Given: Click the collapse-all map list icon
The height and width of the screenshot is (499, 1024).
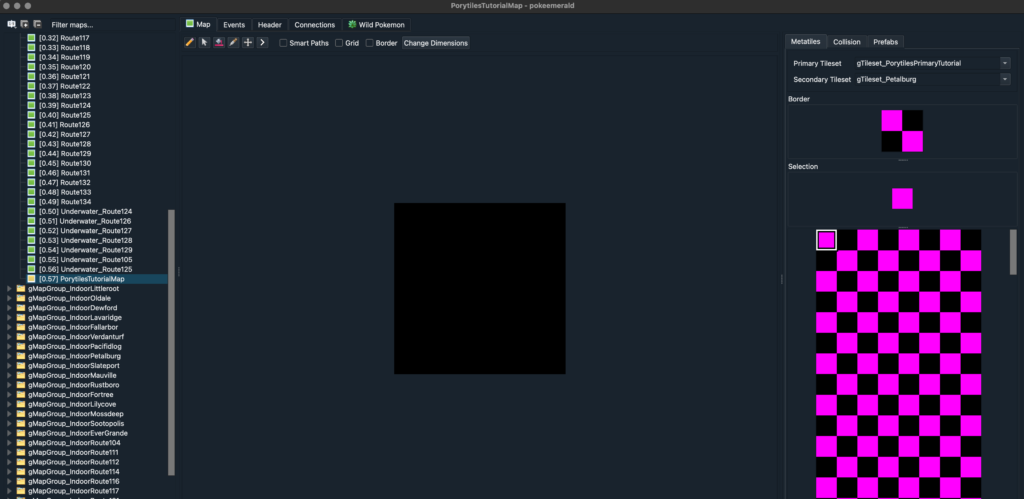Looking at the screenshot, I should [37, 24].
